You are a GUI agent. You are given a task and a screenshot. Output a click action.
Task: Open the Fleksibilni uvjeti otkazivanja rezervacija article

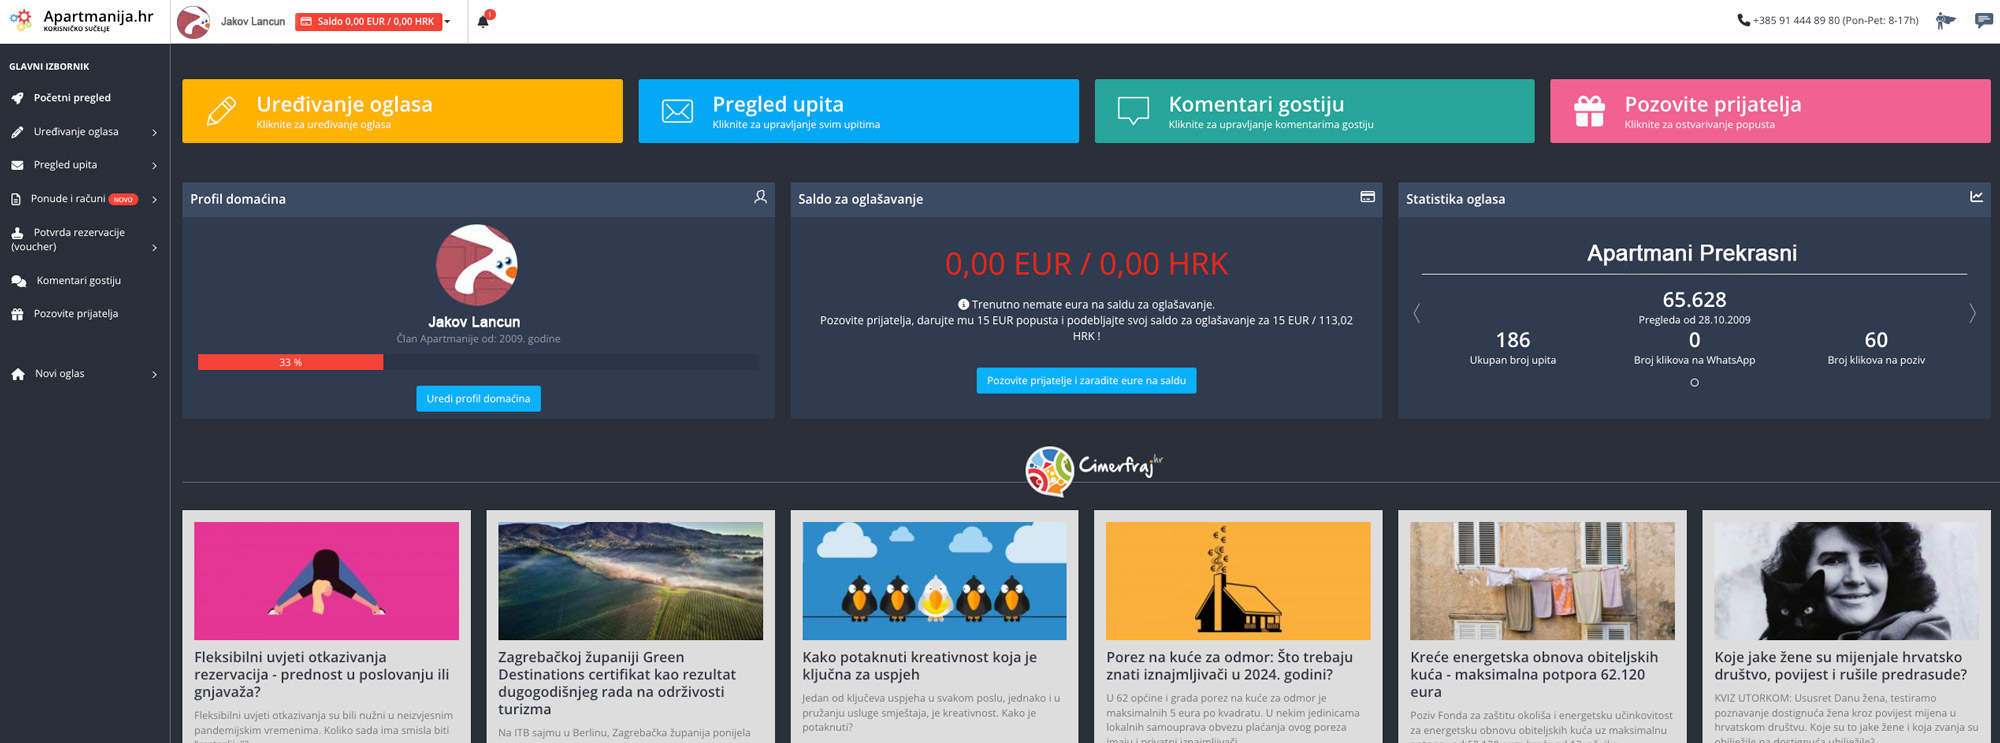tap(322, 674)
